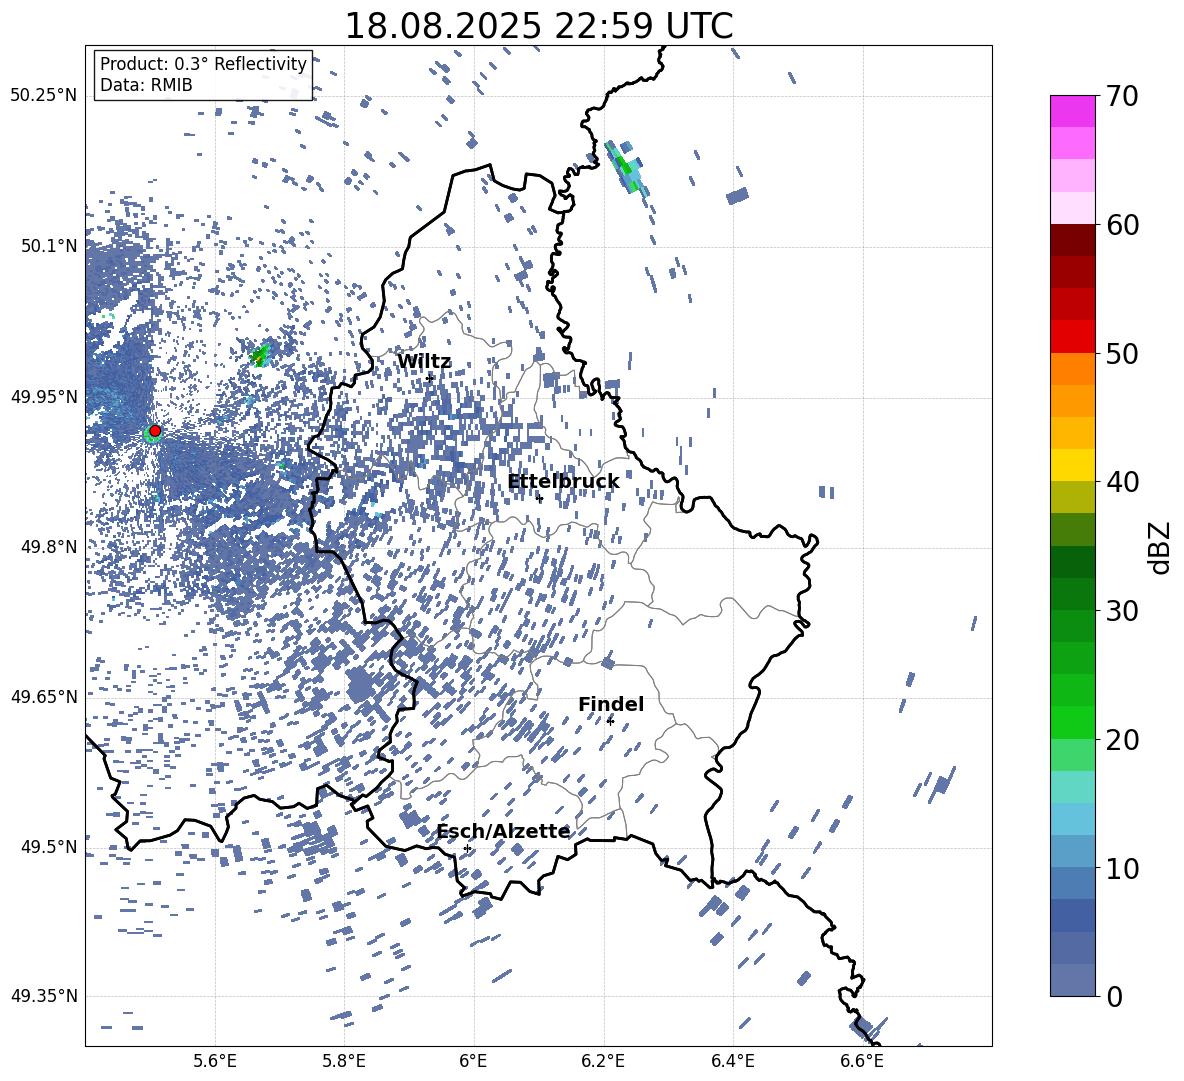Image resolution: width=1184 pixels, height=1081 pixels.
Task: Click the 50.25°N latitude label
Action: click(44, 96)
